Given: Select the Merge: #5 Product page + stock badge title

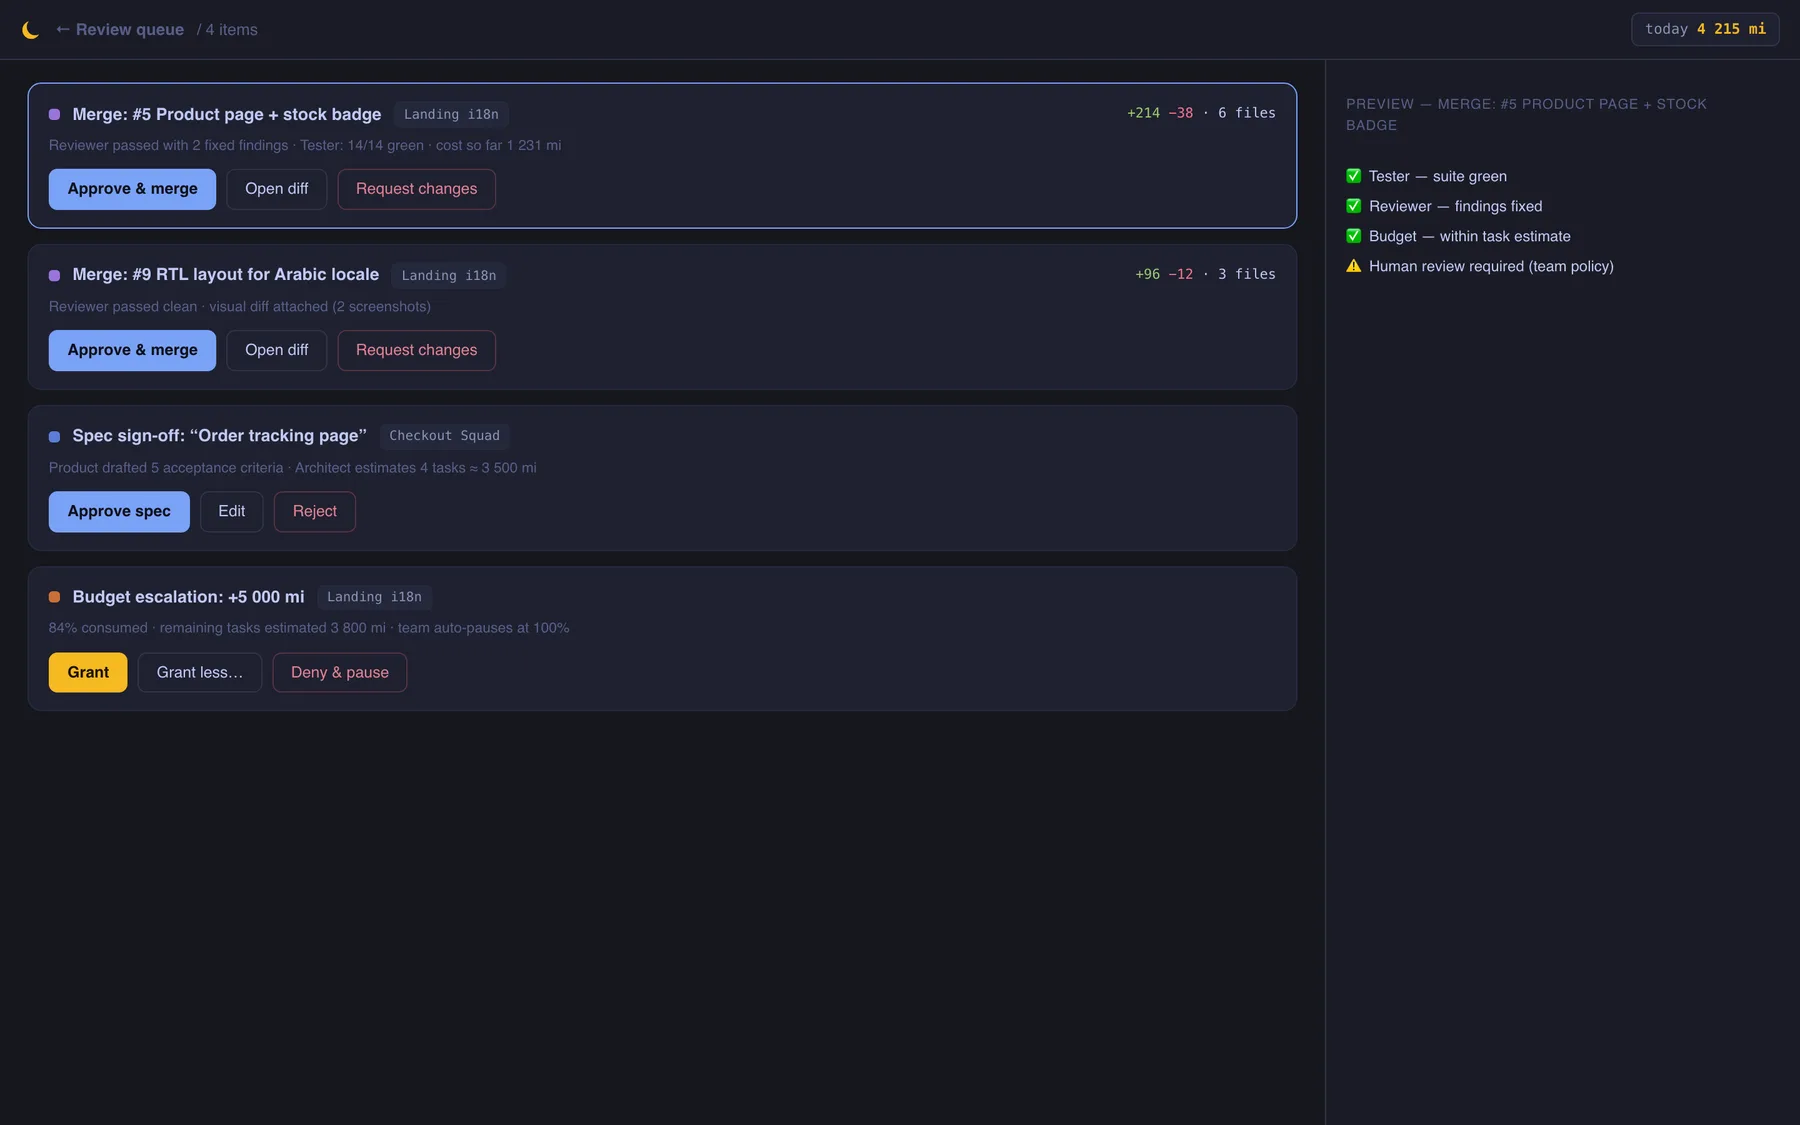Looking at the screenshot, I should coord(227,114).
